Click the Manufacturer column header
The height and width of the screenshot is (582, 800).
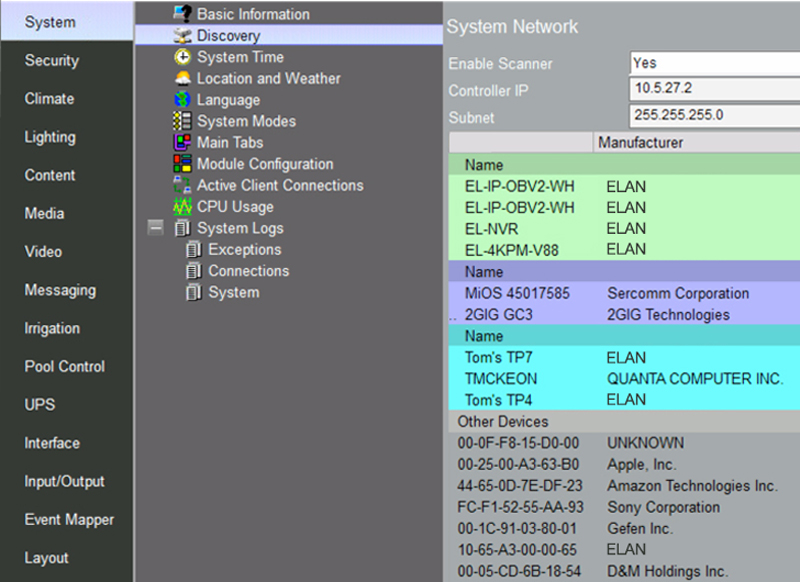click(x=696, y=142)
